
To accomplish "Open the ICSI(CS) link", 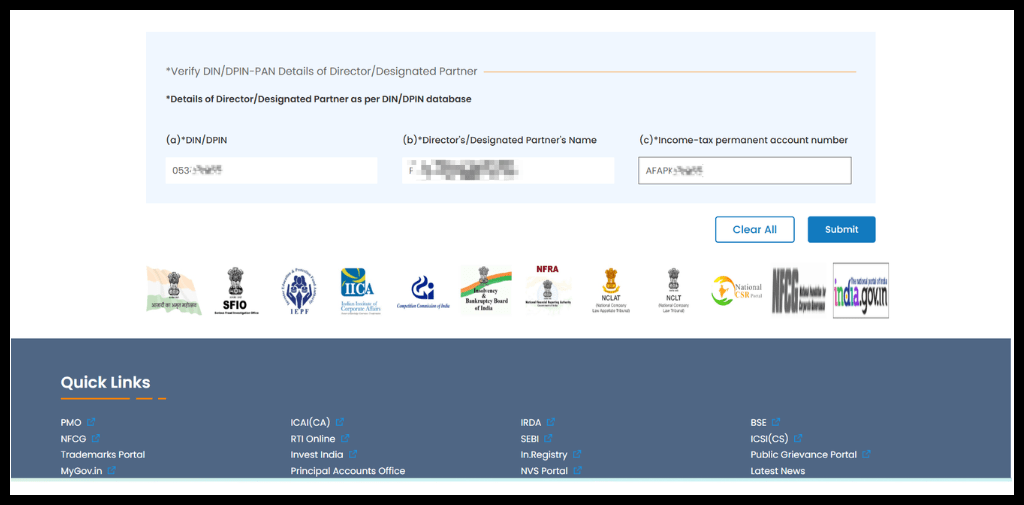I will pyautogui.click(x=769, y=439).
